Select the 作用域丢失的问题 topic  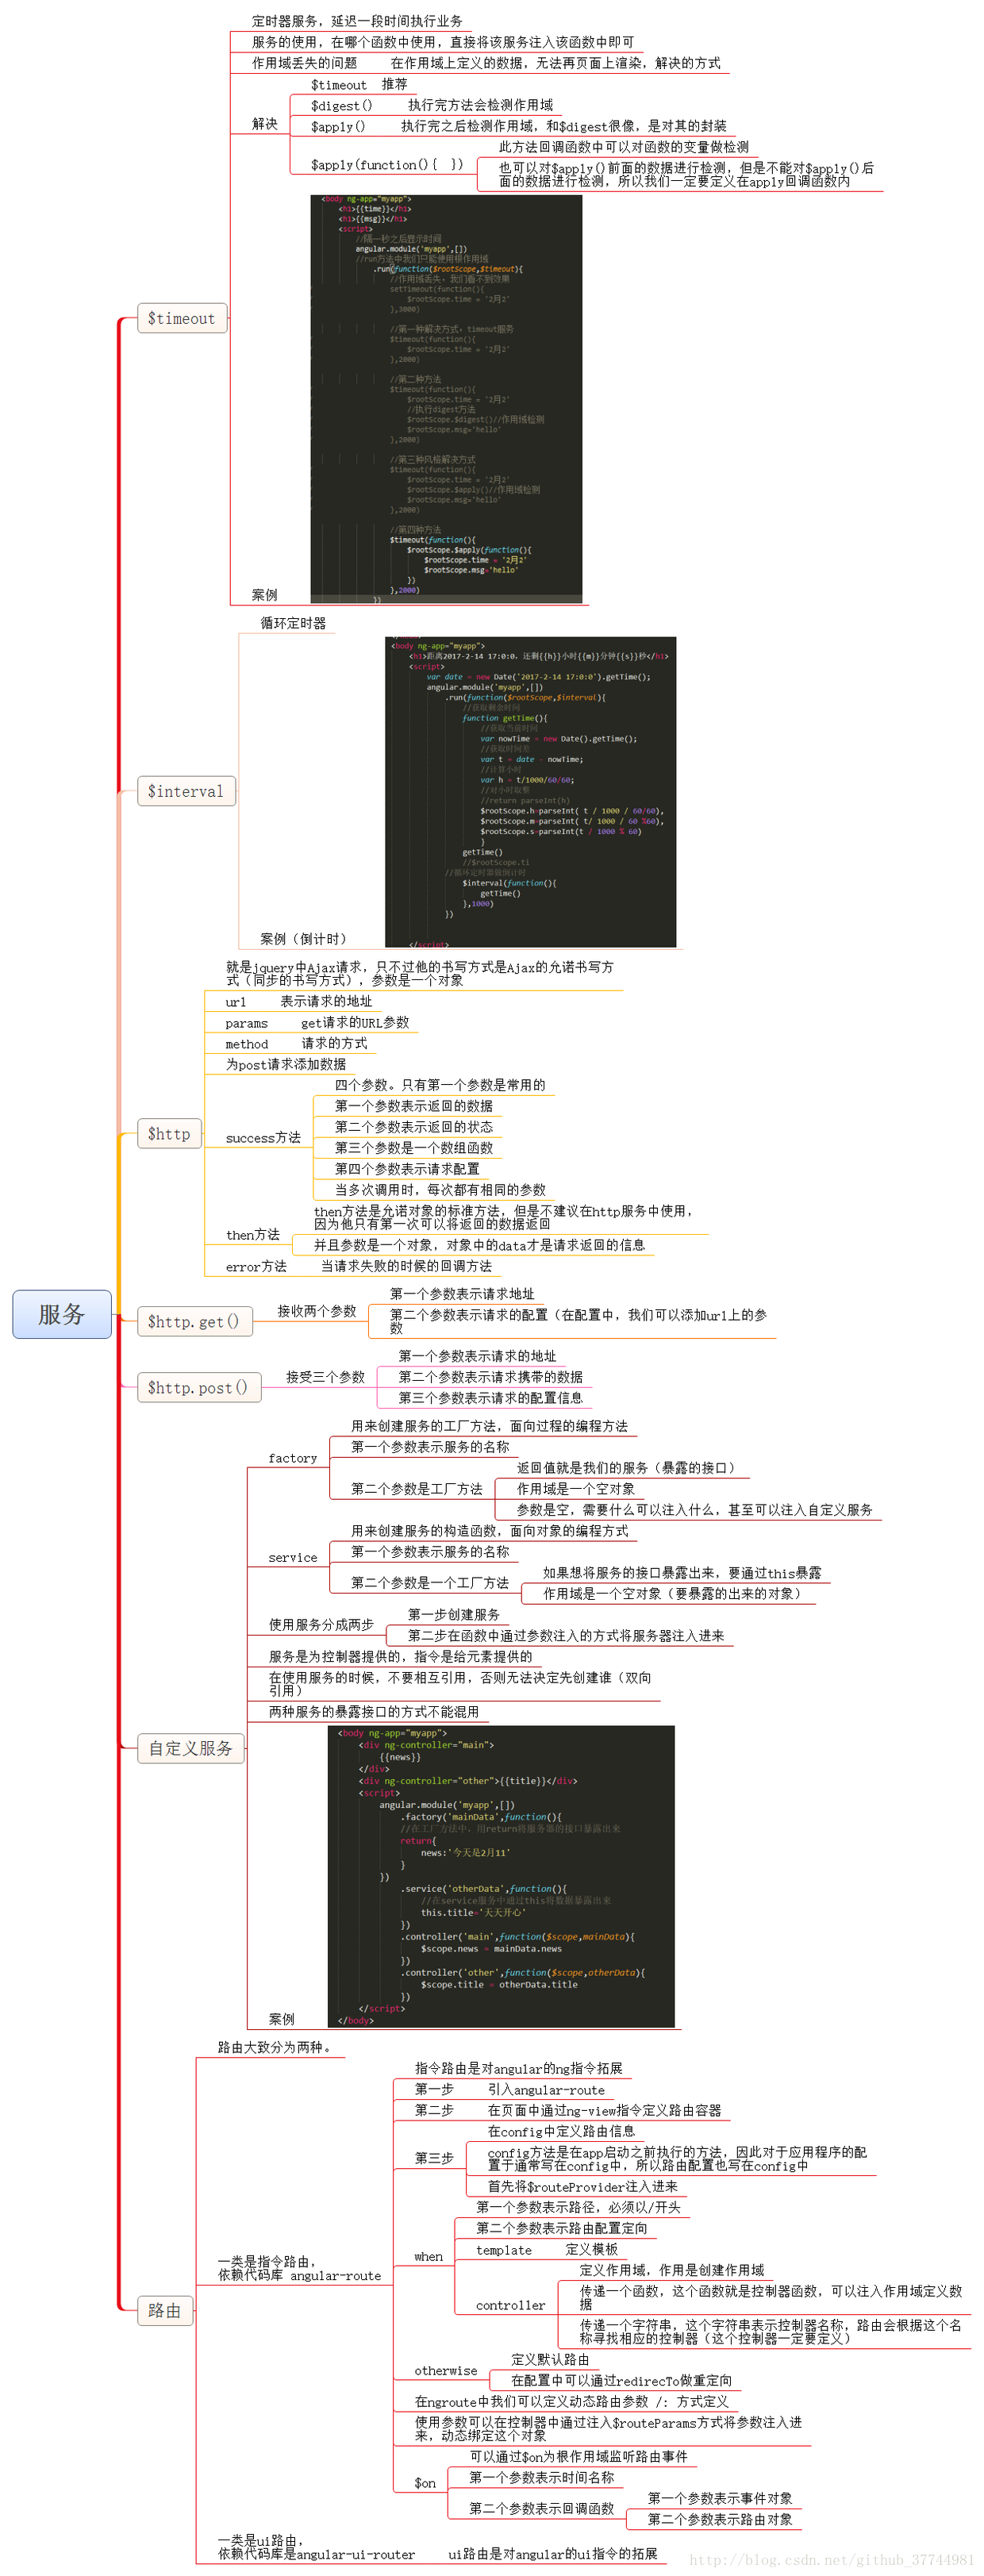[x=304, y=63]
